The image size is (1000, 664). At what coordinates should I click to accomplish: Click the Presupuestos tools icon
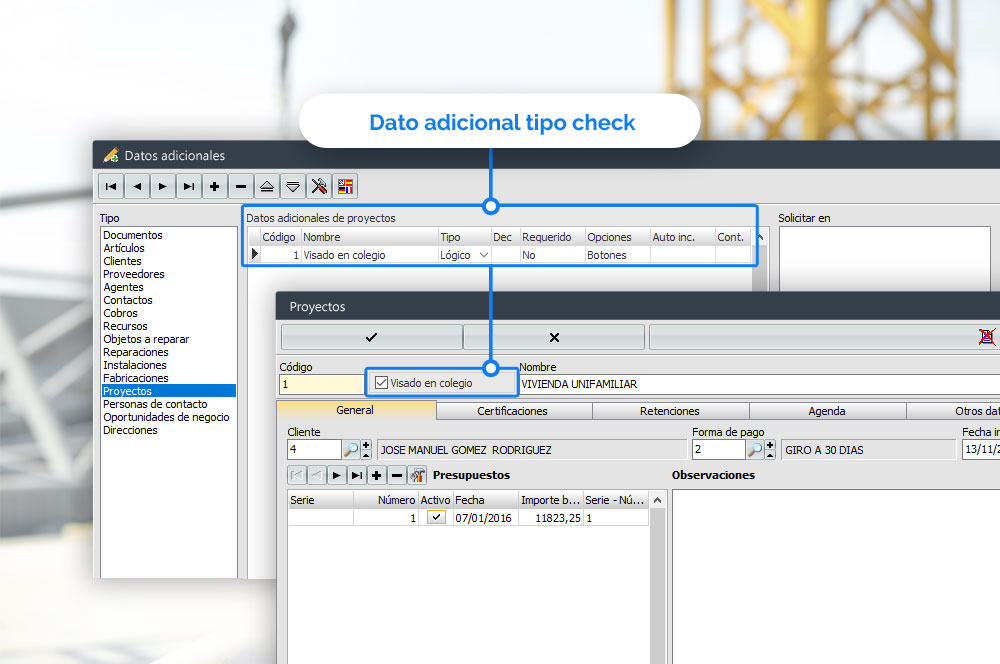click(418, 476)
